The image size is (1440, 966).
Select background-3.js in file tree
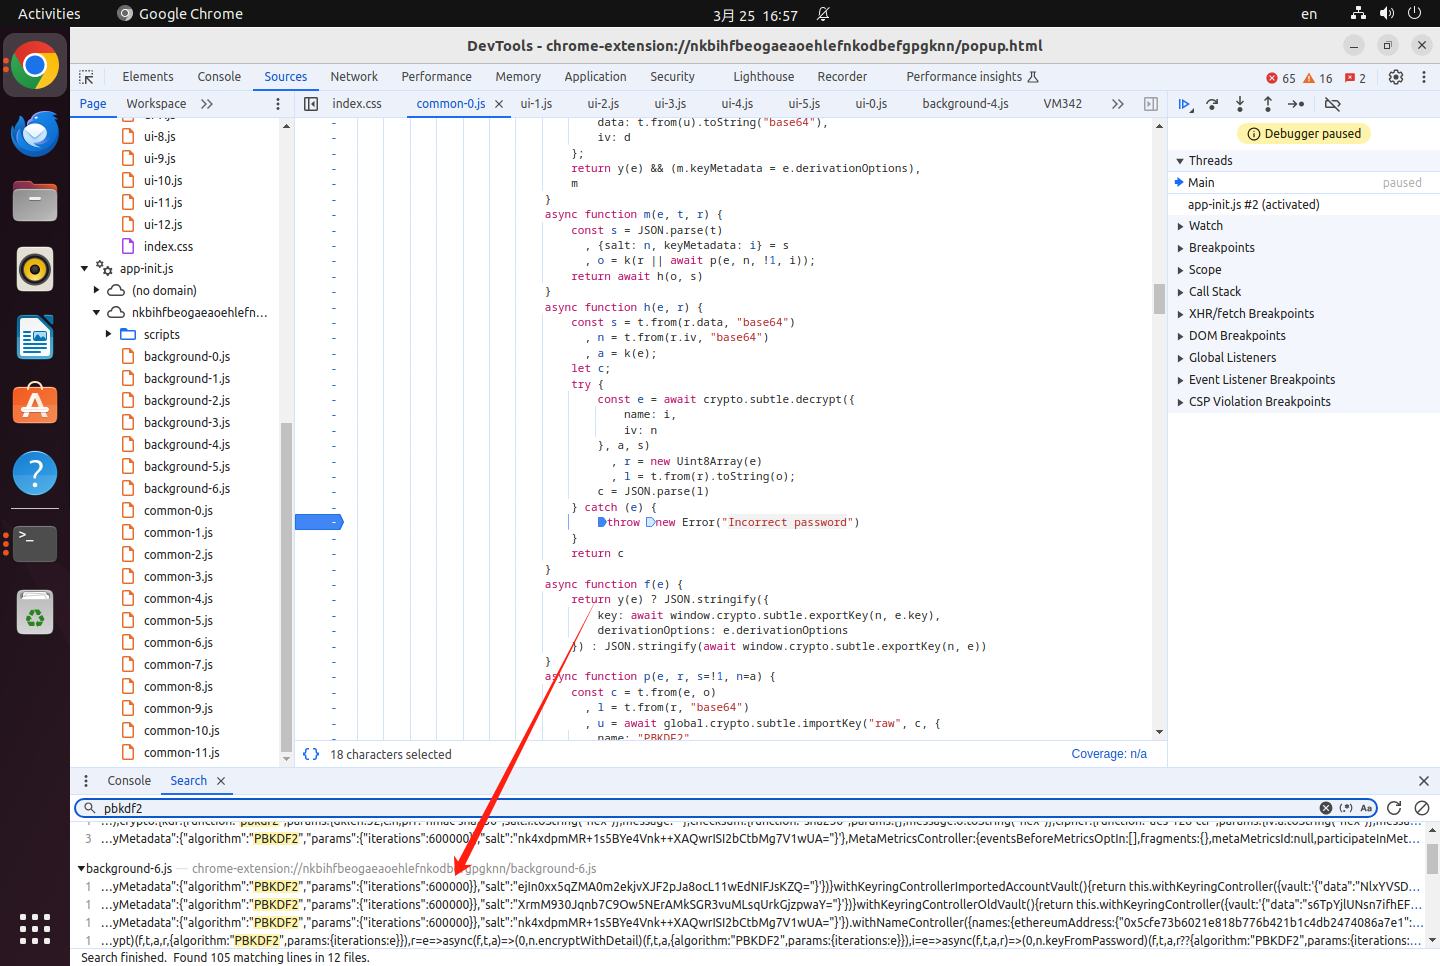click(187, 423)
